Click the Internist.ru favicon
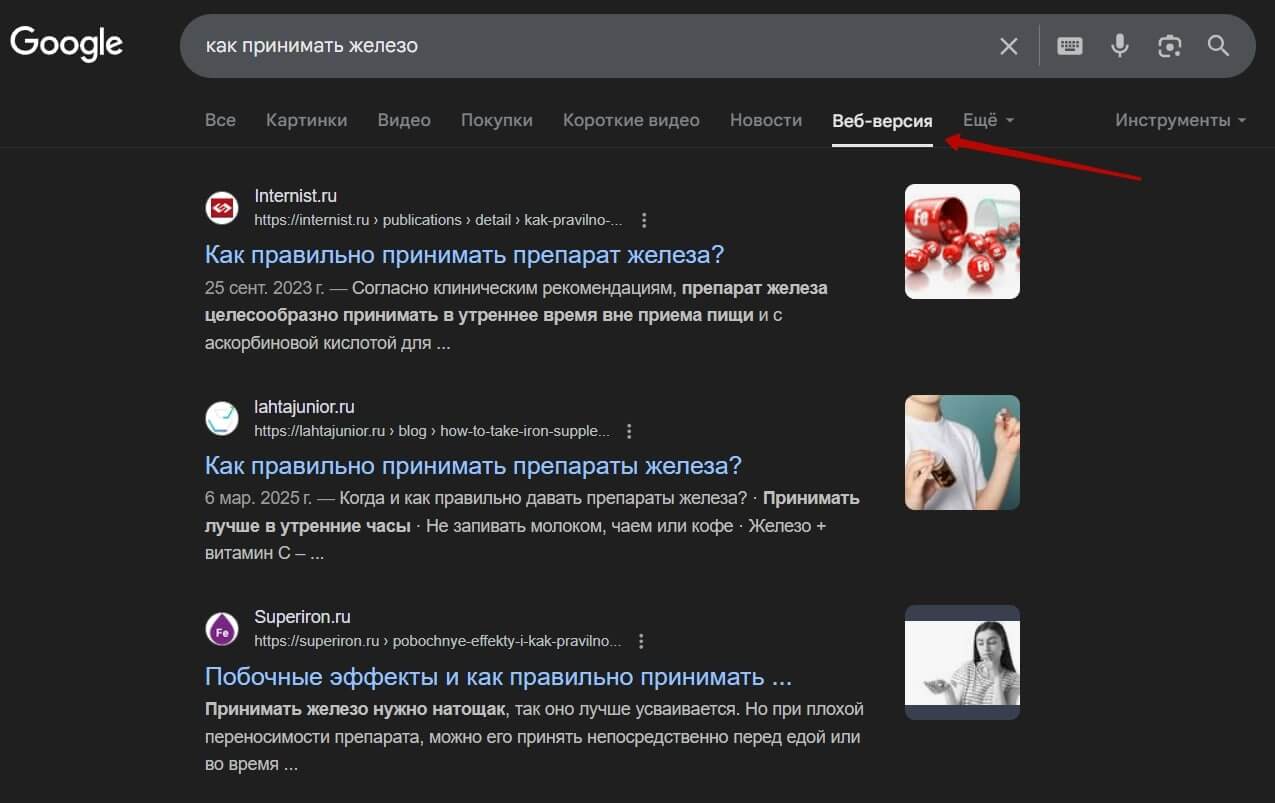The width and height of the screenshot is (1275, 803). (222, 207)
